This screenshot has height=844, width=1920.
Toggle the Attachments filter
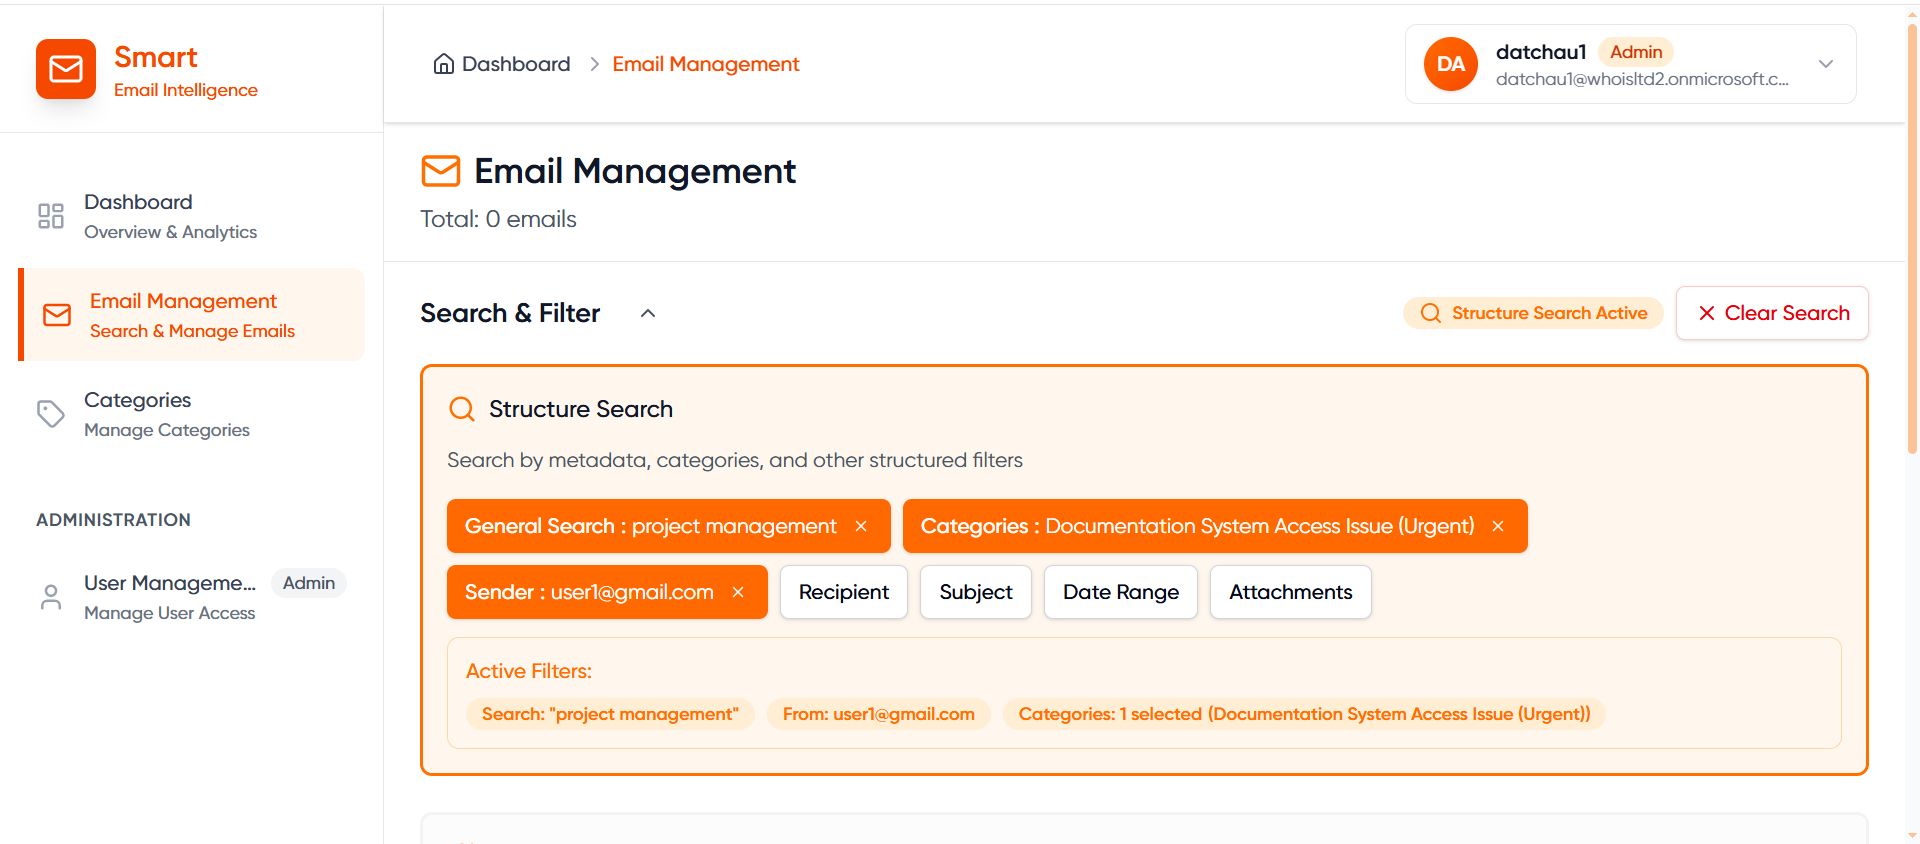coord(1290,592)
